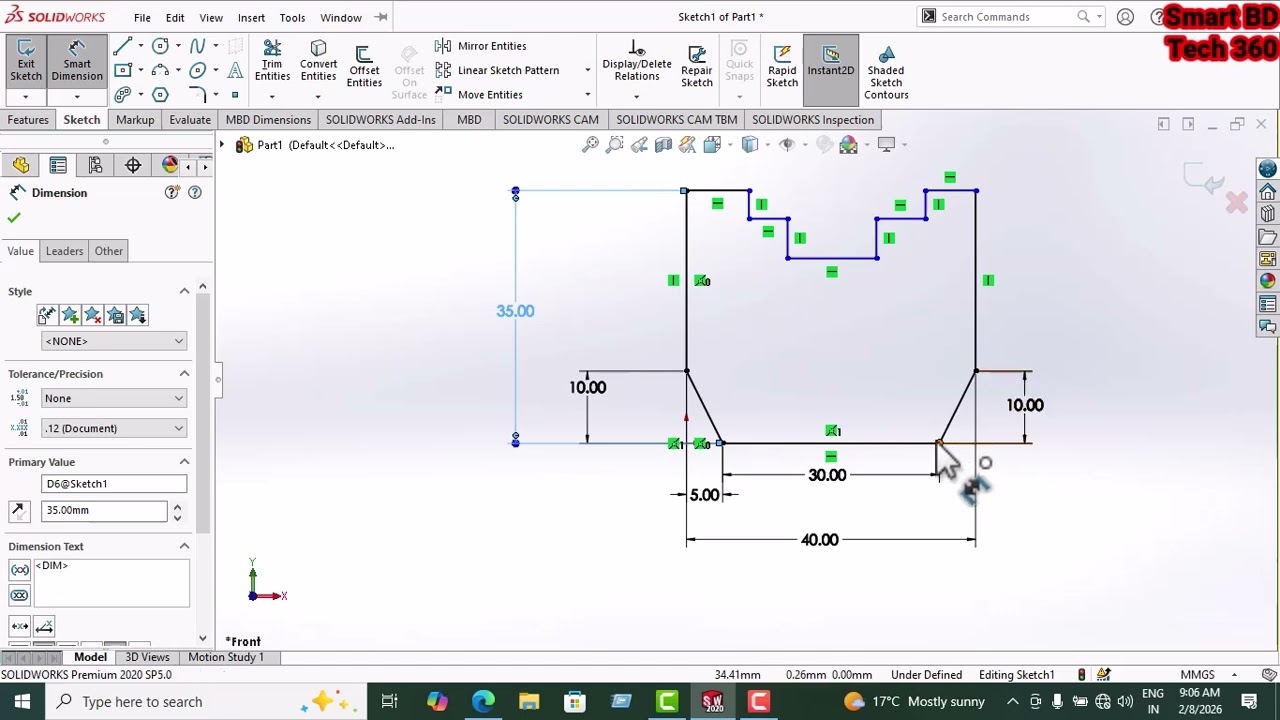Click the Reverse Direction arrow beside 35.00mm
This screenshot has height=720, width=1280.
pyautogui.click(x=18, y=511)
